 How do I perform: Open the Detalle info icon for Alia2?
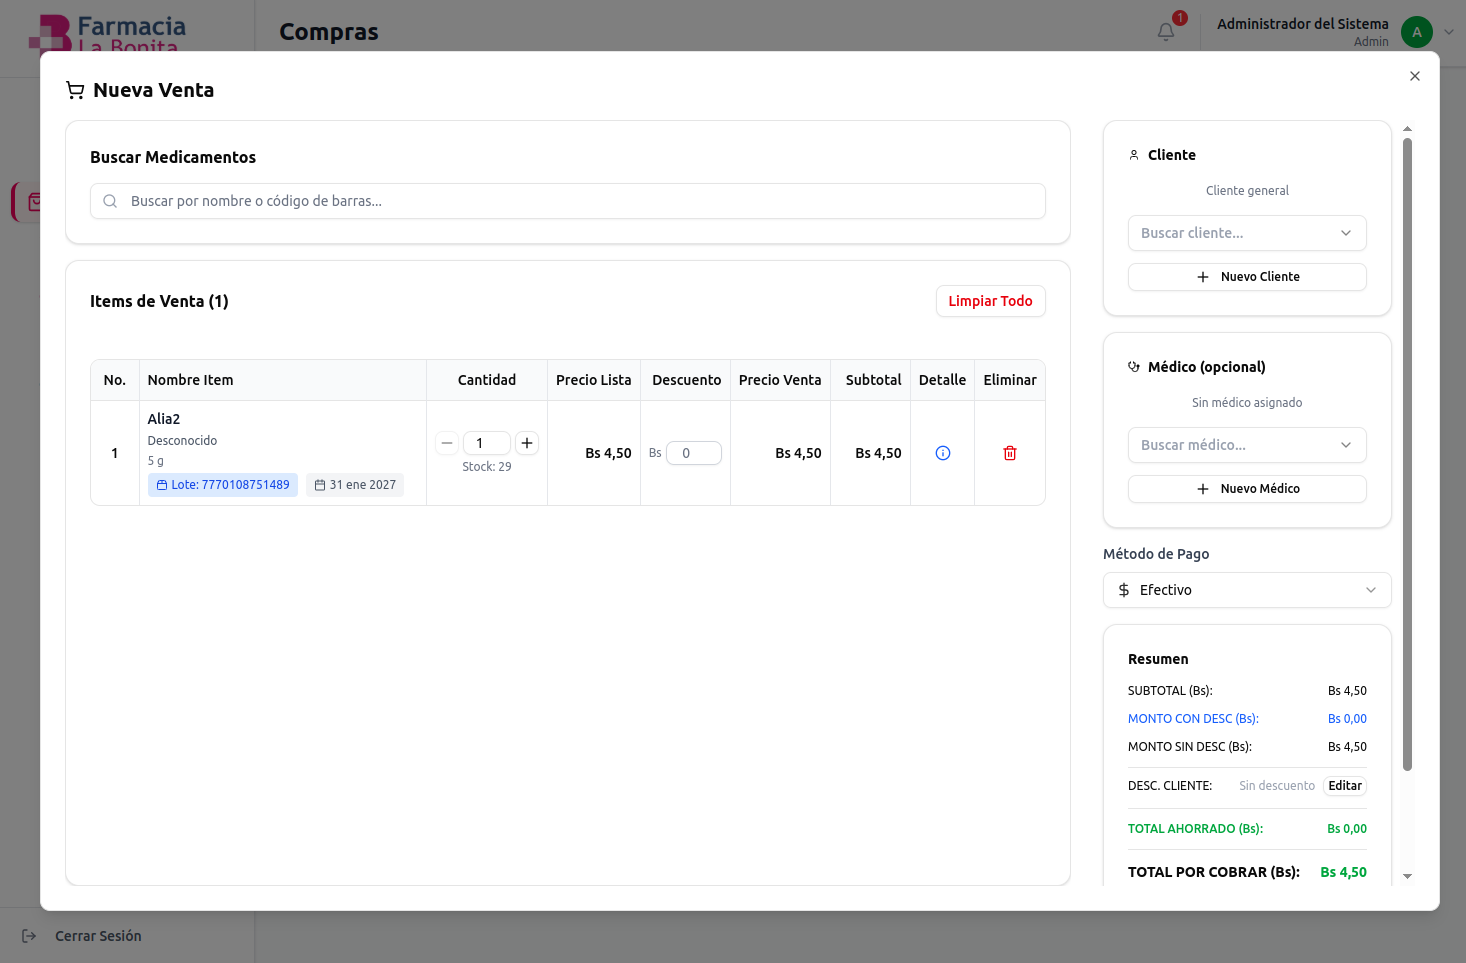942,453
